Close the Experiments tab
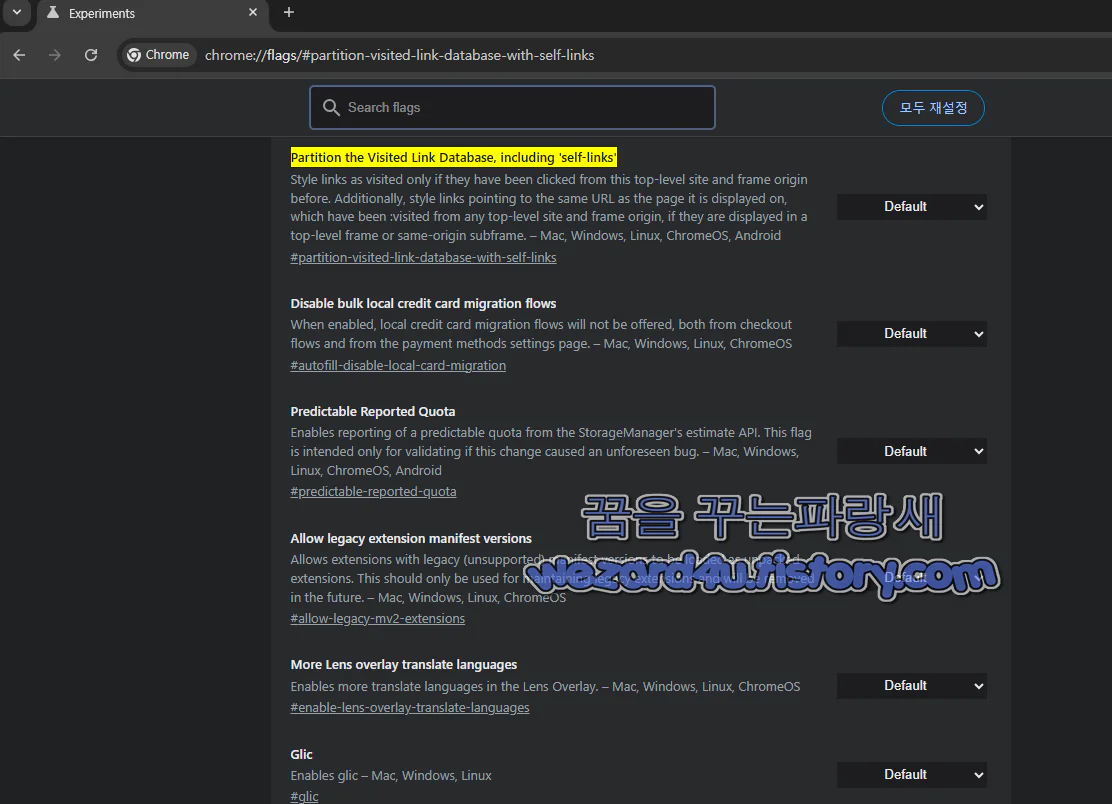 [x=252, y=13]
